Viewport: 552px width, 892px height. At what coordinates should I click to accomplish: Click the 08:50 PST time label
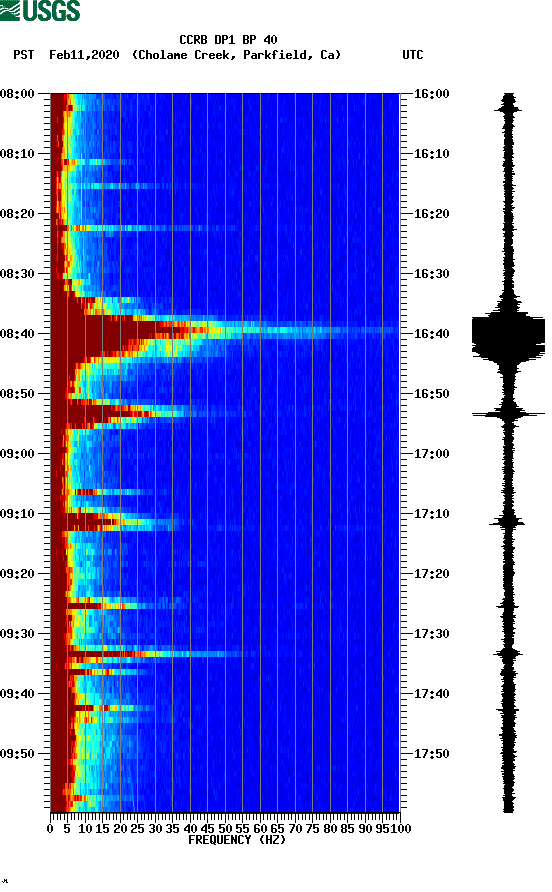[18, 394]
